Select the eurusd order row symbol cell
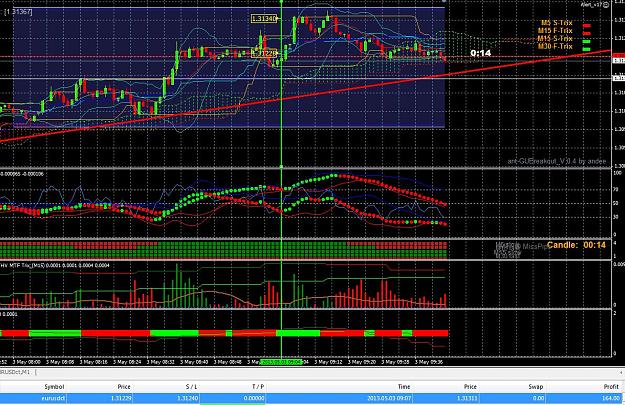The height and width of the screenshot is (405, 625). point(53,398)
